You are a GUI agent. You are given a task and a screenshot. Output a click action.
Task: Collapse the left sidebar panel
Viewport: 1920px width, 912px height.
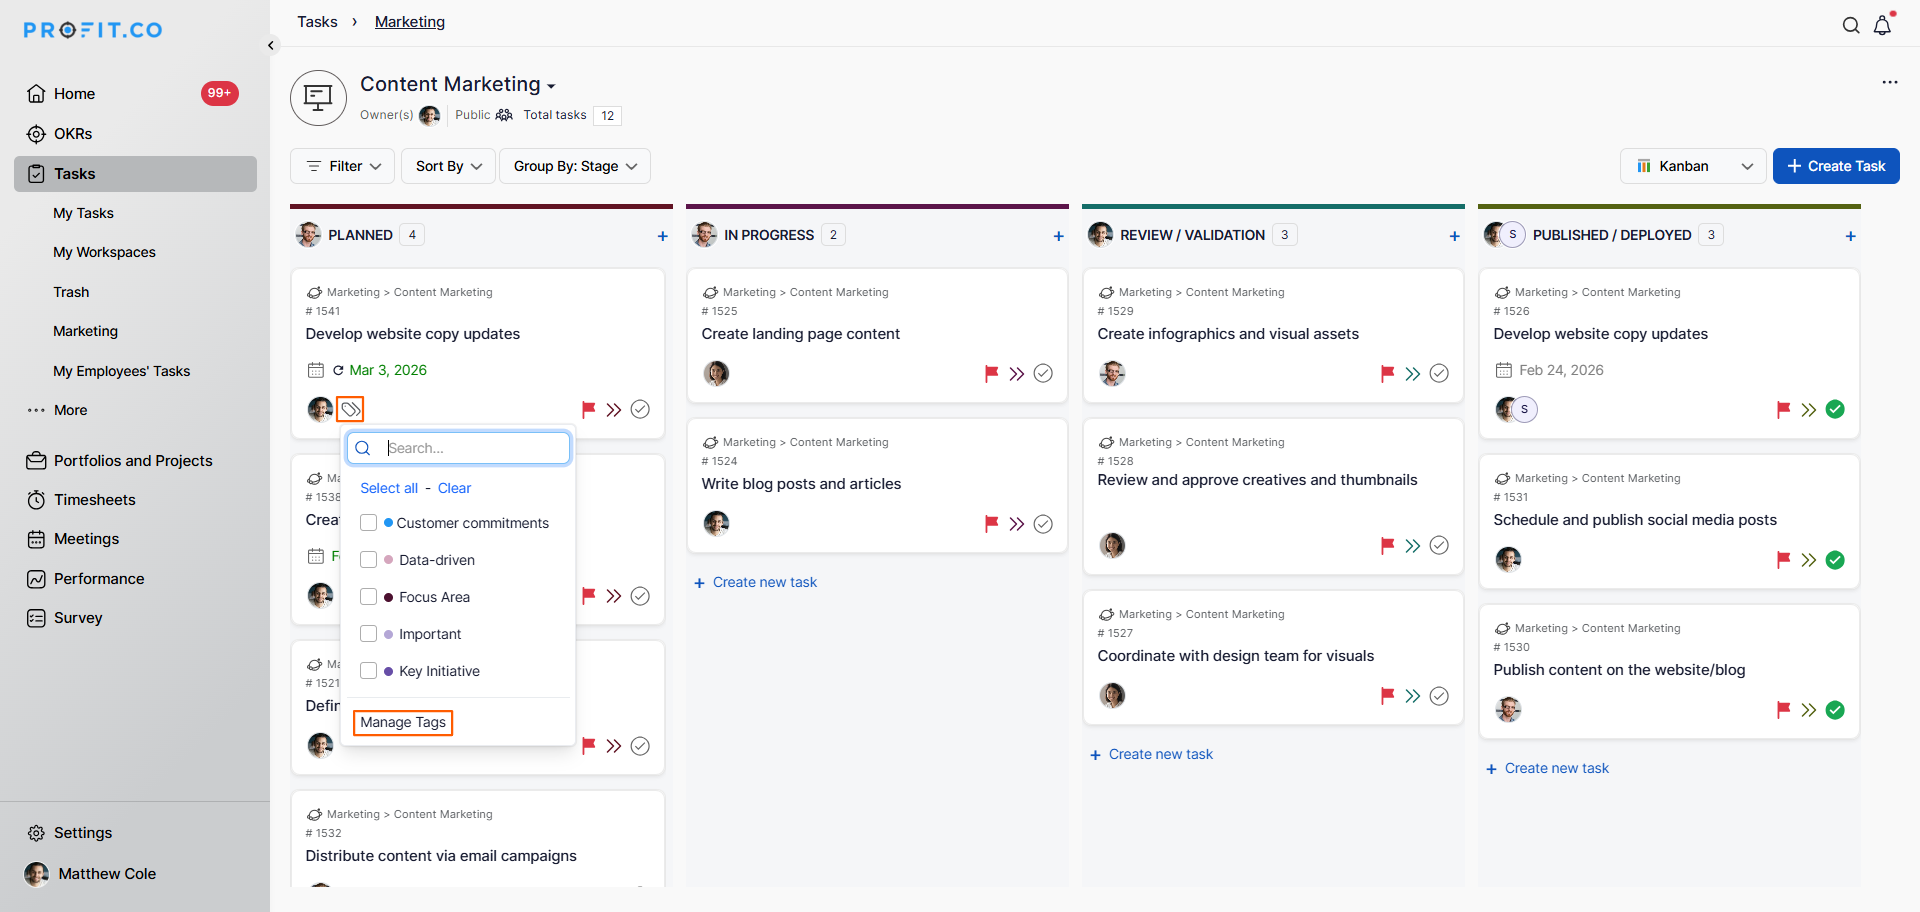click(x=271, y=45)
